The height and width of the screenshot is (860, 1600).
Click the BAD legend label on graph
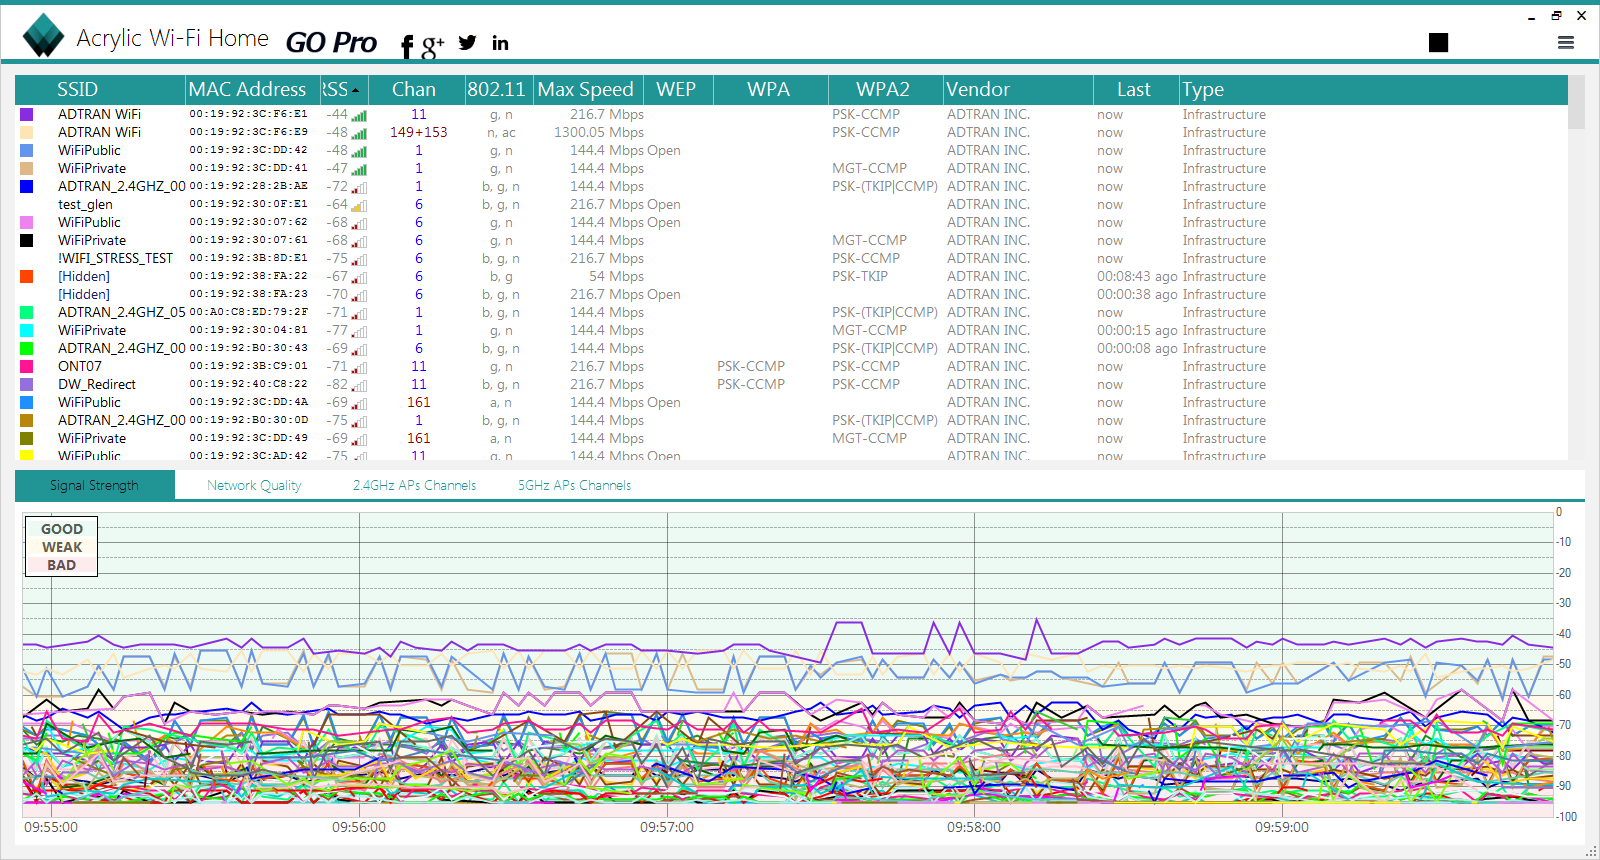(62, 565)
